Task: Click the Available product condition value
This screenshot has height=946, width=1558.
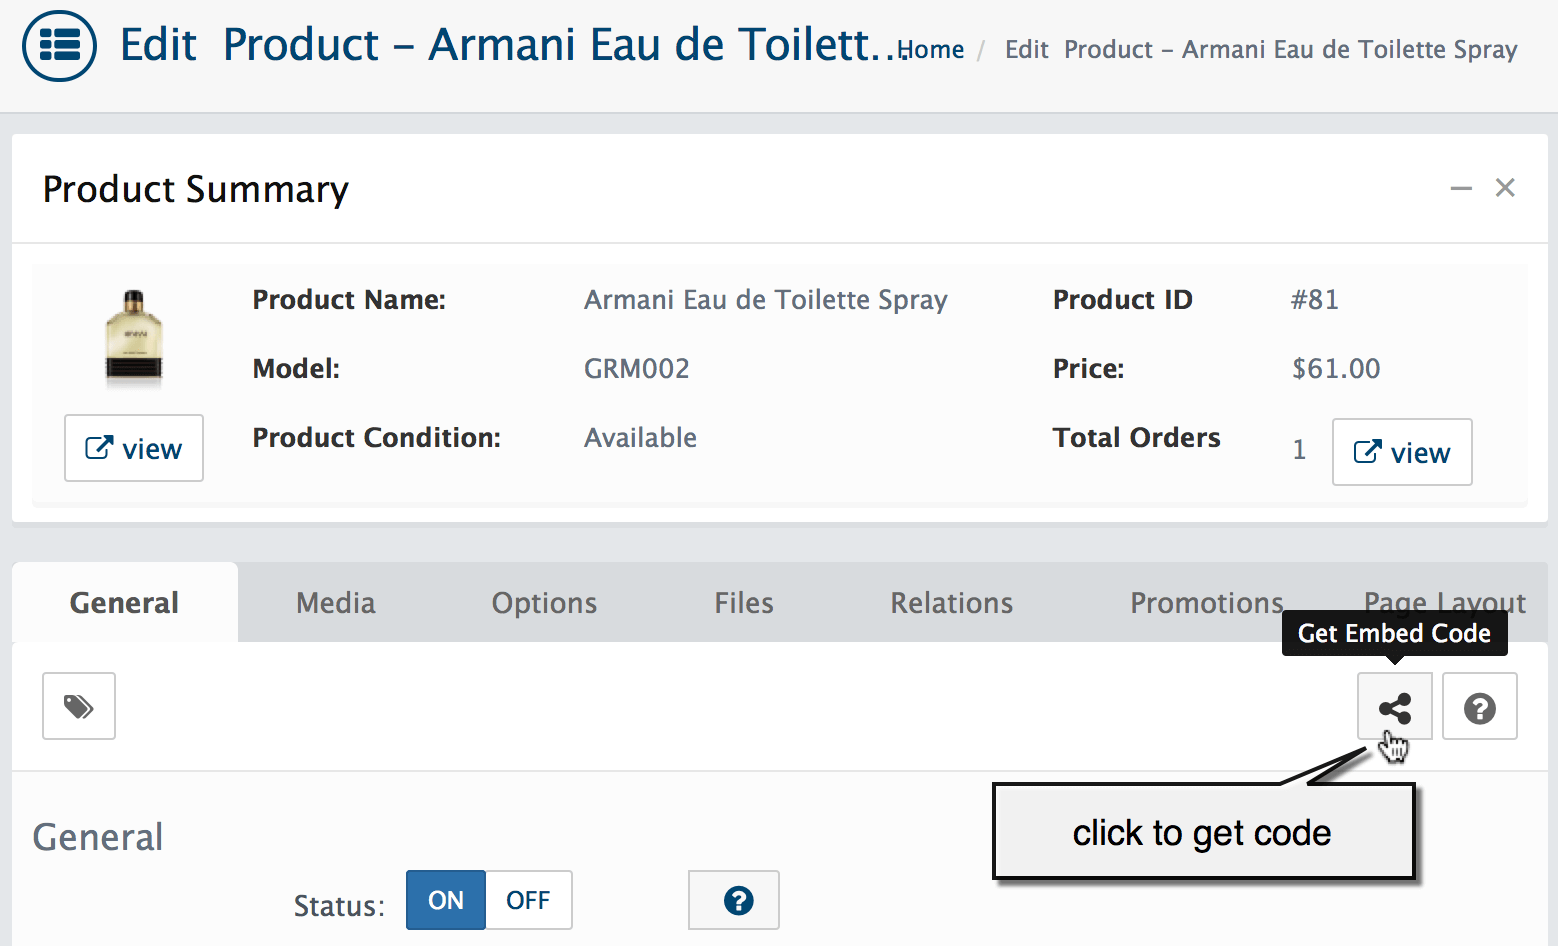Action: [x=641, y=437]
